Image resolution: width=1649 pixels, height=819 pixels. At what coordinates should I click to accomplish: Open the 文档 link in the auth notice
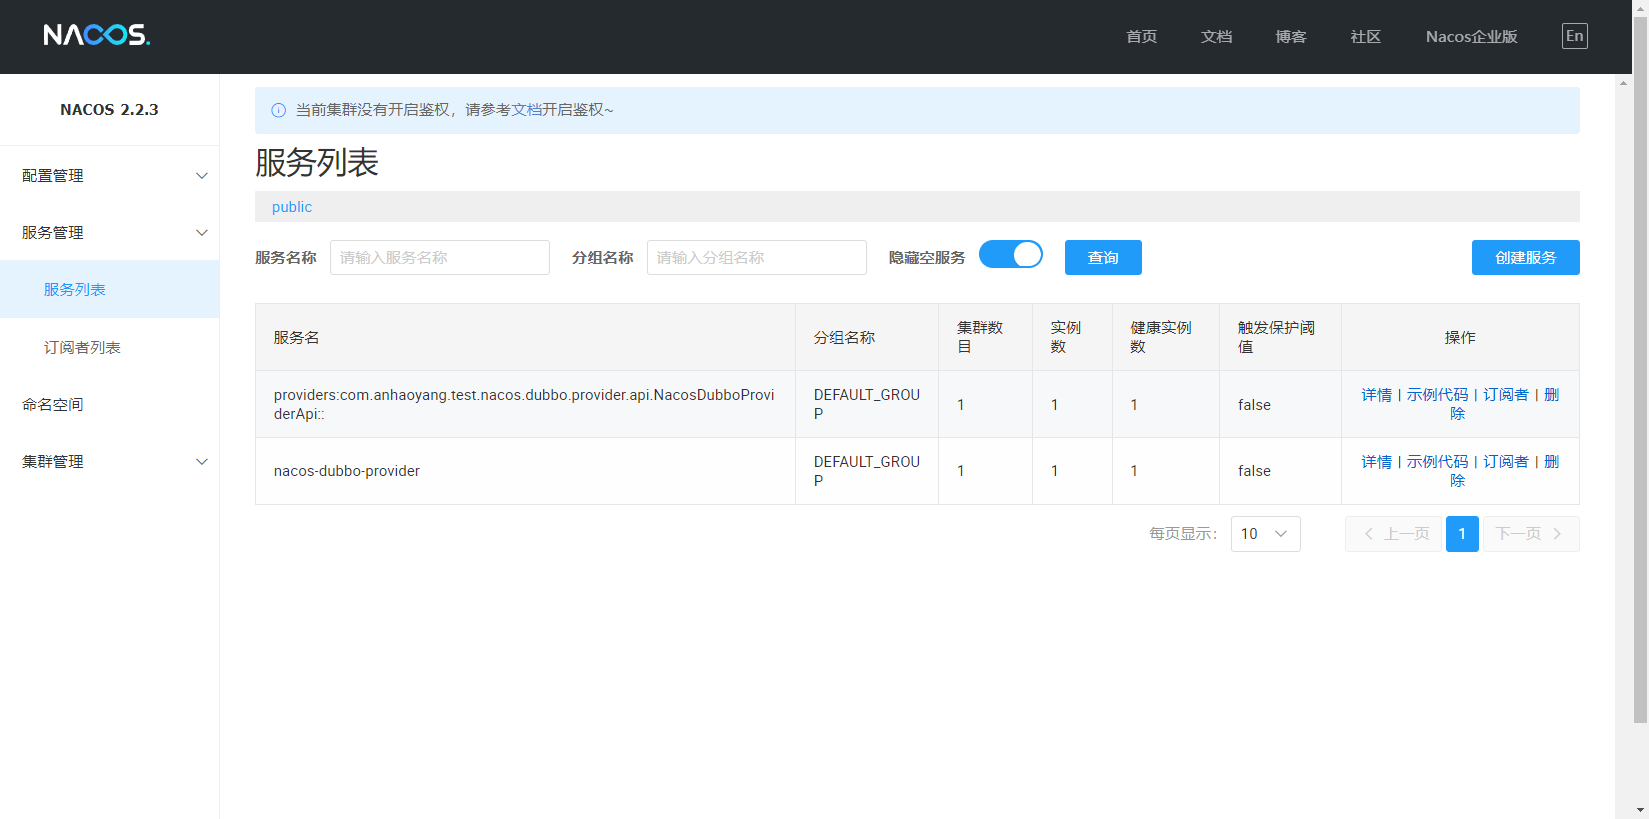(527, 110)
